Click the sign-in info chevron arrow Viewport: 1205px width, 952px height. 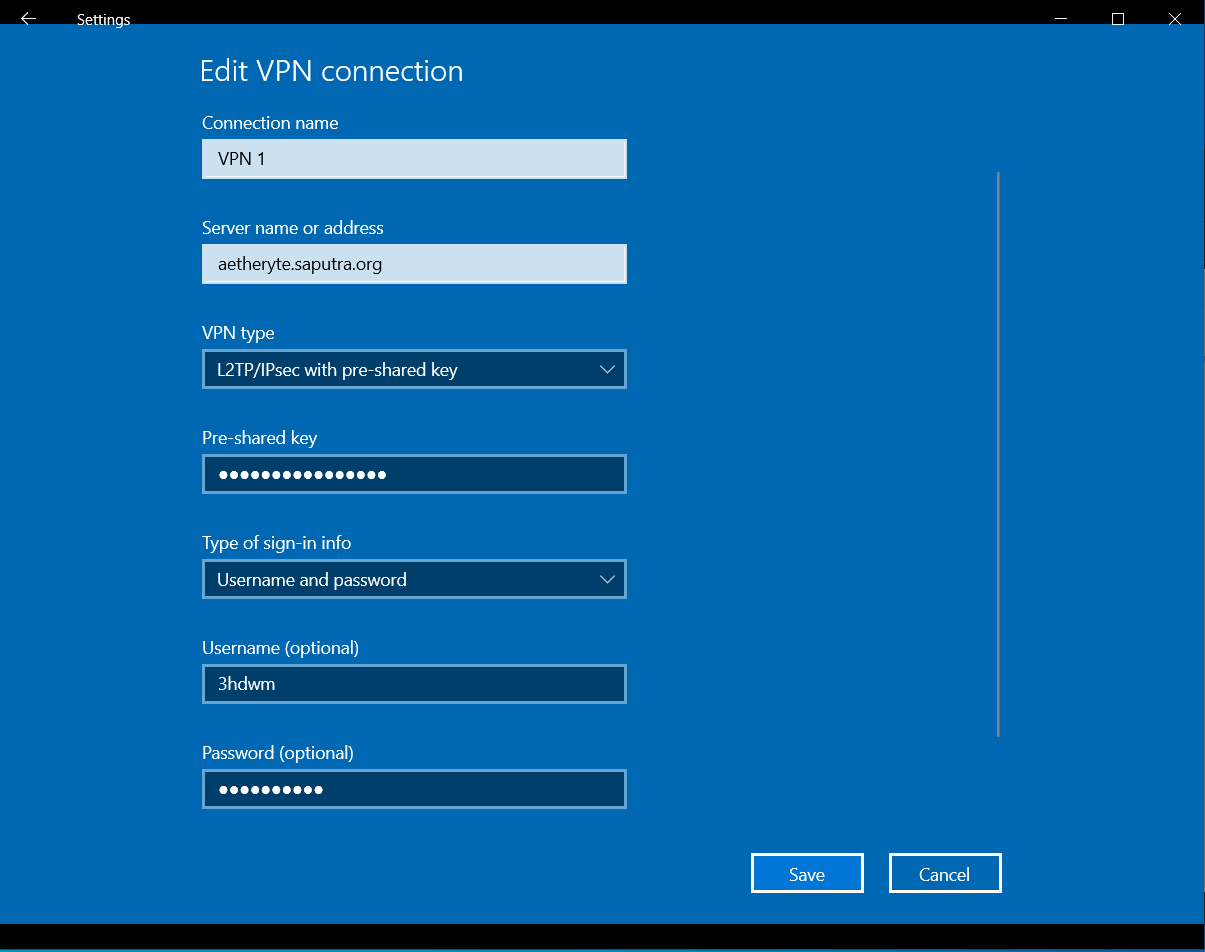coord(607,579)
